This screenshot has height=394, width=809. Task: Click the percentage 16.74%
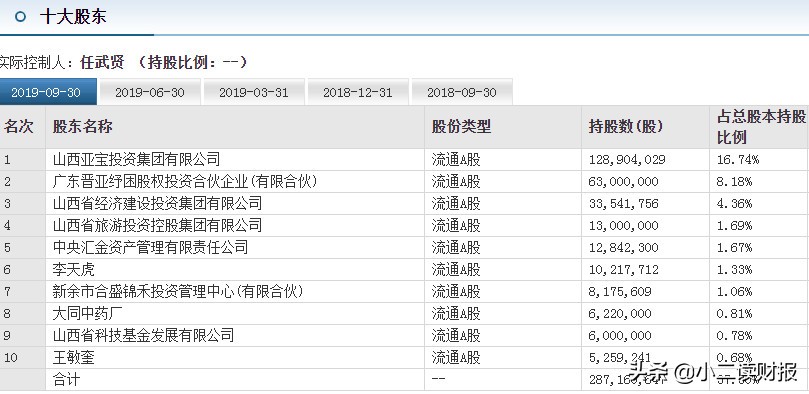[738, 160]
